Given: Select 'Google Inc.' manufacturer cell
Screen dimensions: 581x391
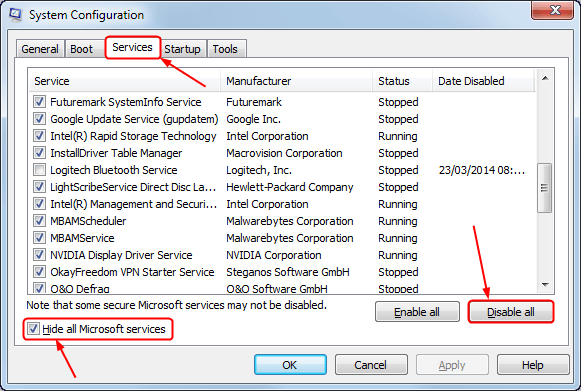Looking at the screenshot, I should click(x=253, y=119).
